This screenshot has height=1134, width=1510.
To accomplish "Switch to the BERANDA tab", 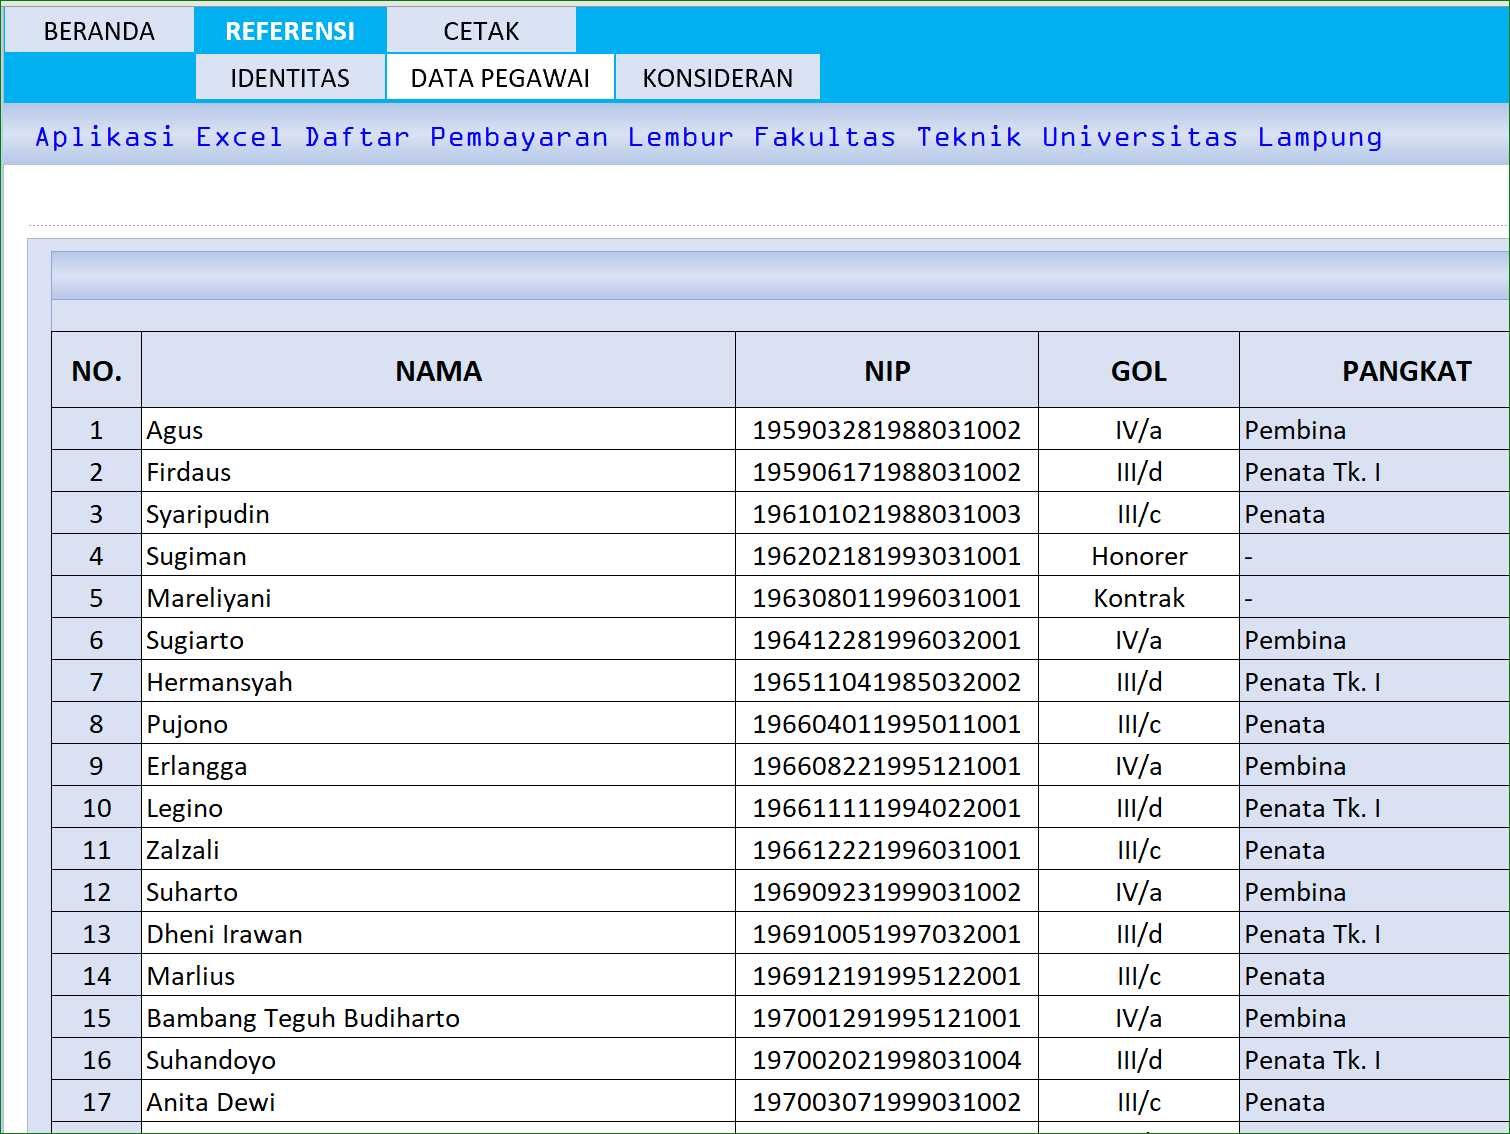I will coord(97,29).
